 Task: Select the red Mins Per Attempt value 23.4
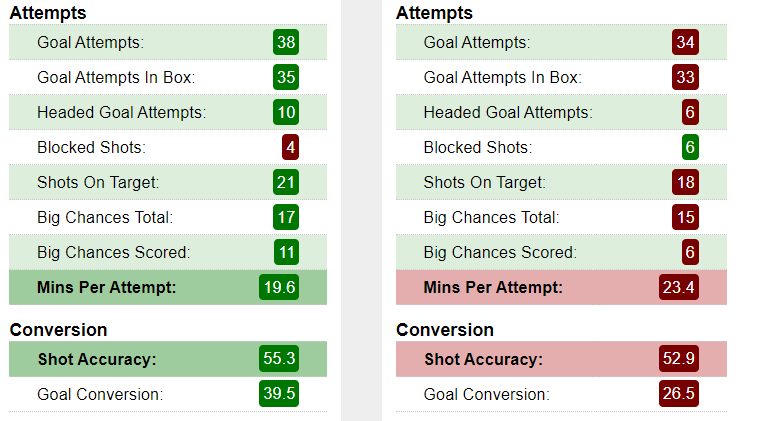(678, 287)
